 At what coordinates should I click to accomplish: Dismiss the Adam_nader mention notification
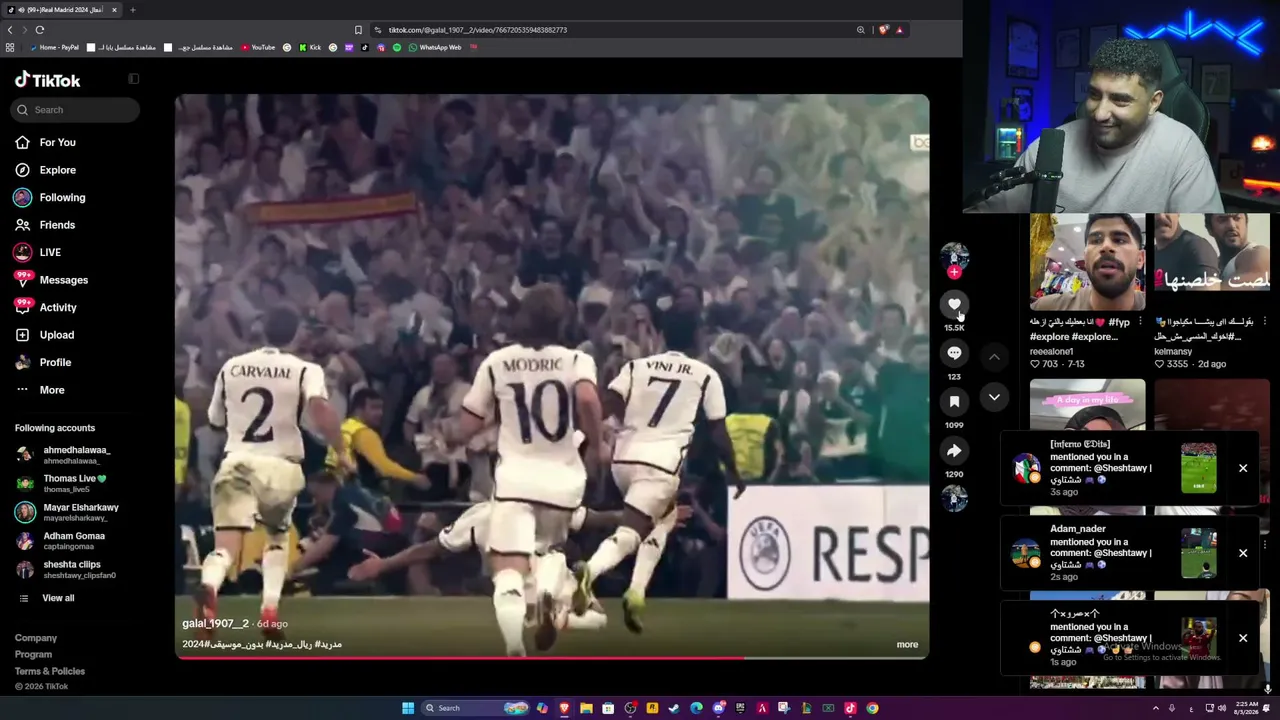point(1243,553)
